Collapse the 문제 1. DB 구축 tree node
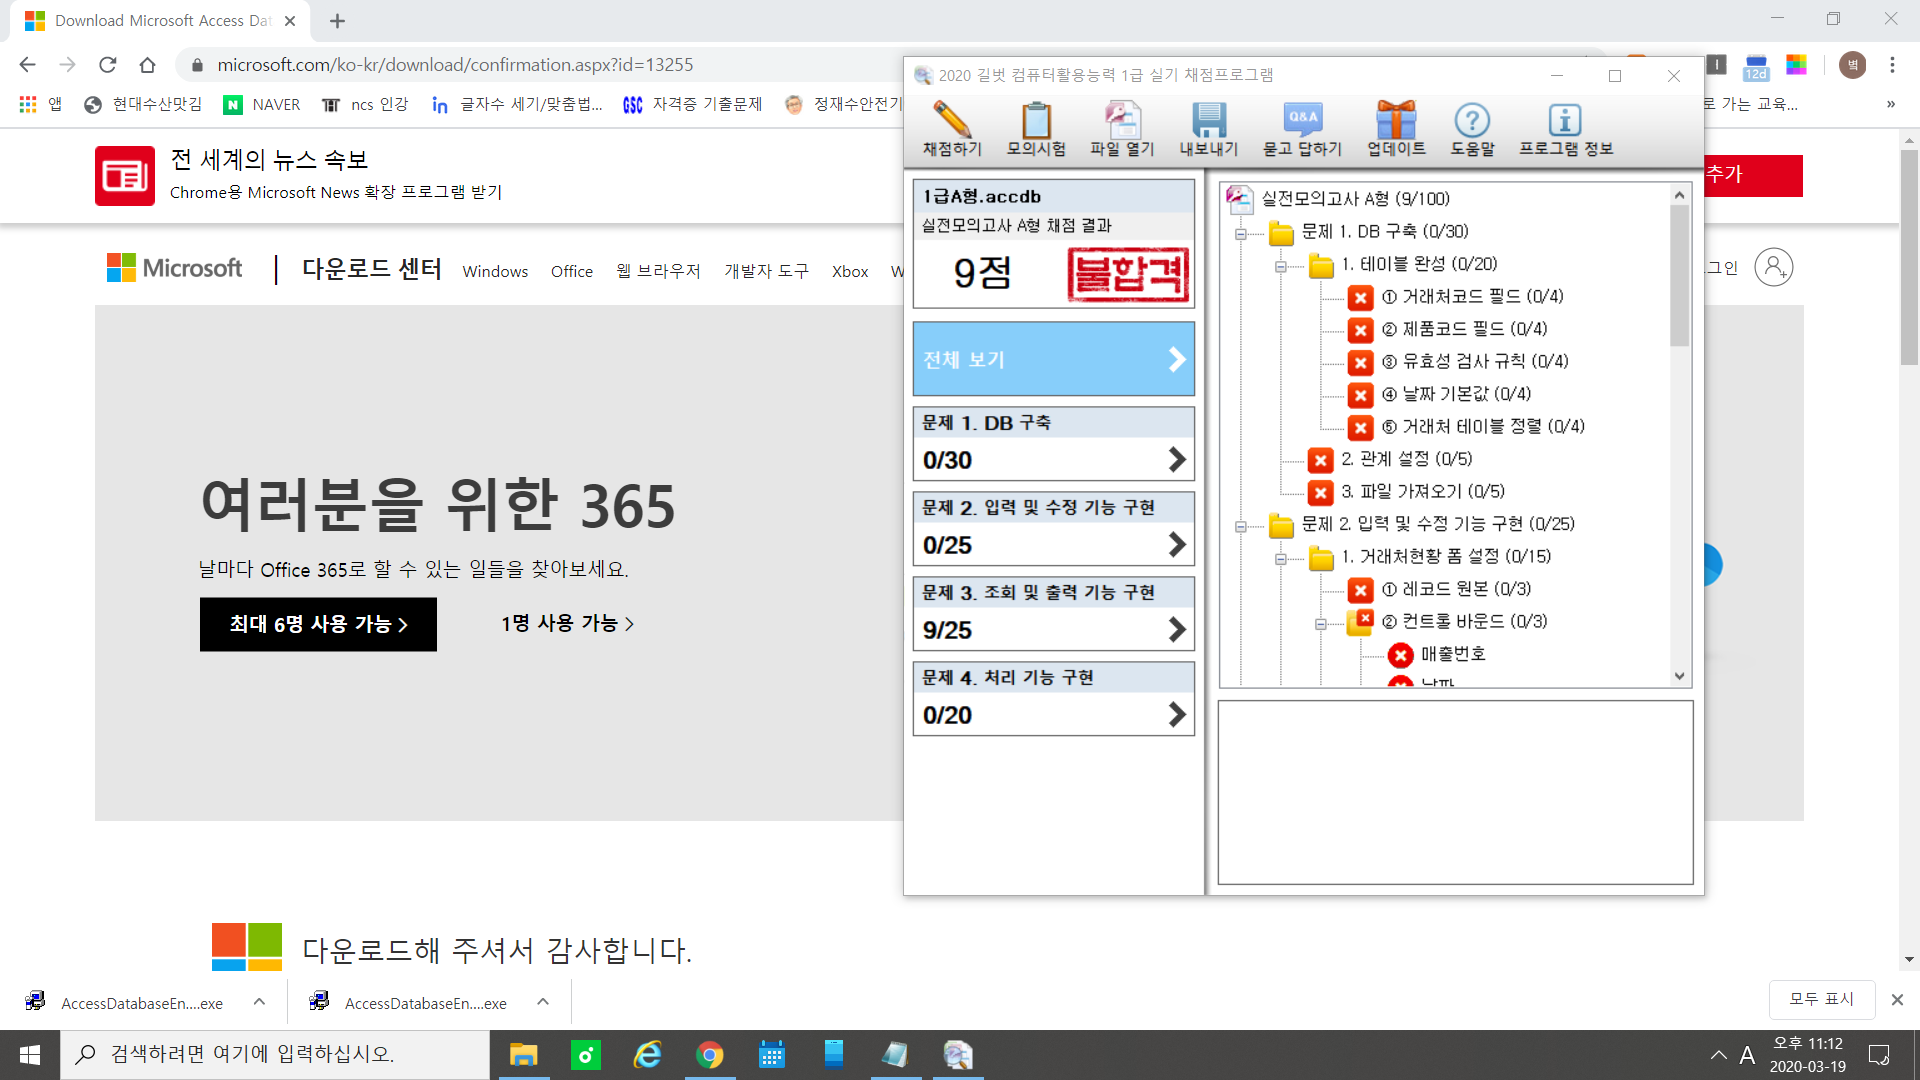 pyautogui.click(x=1241, y=234)
